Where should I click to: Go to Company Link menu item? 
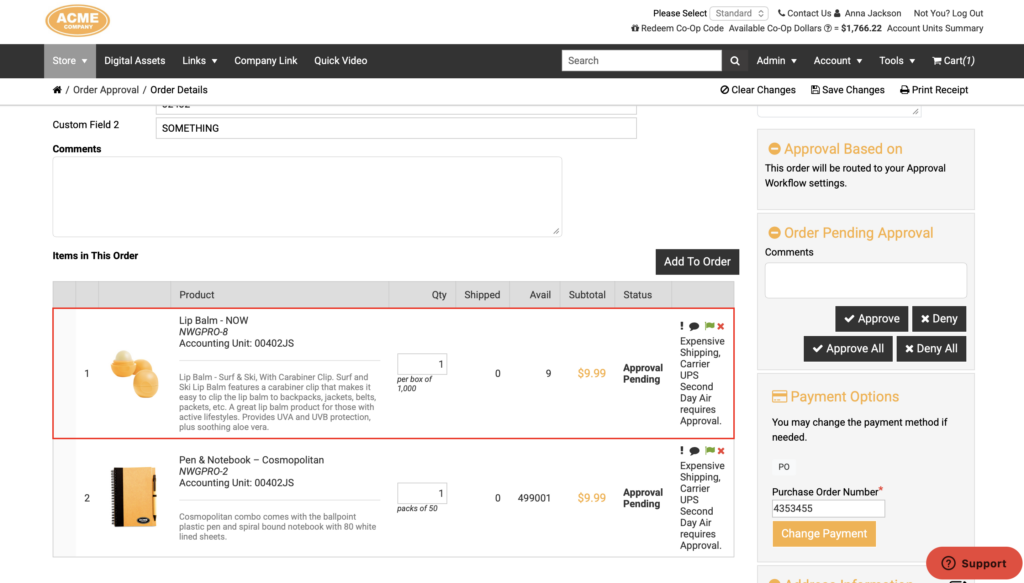[x=266, y=61]
